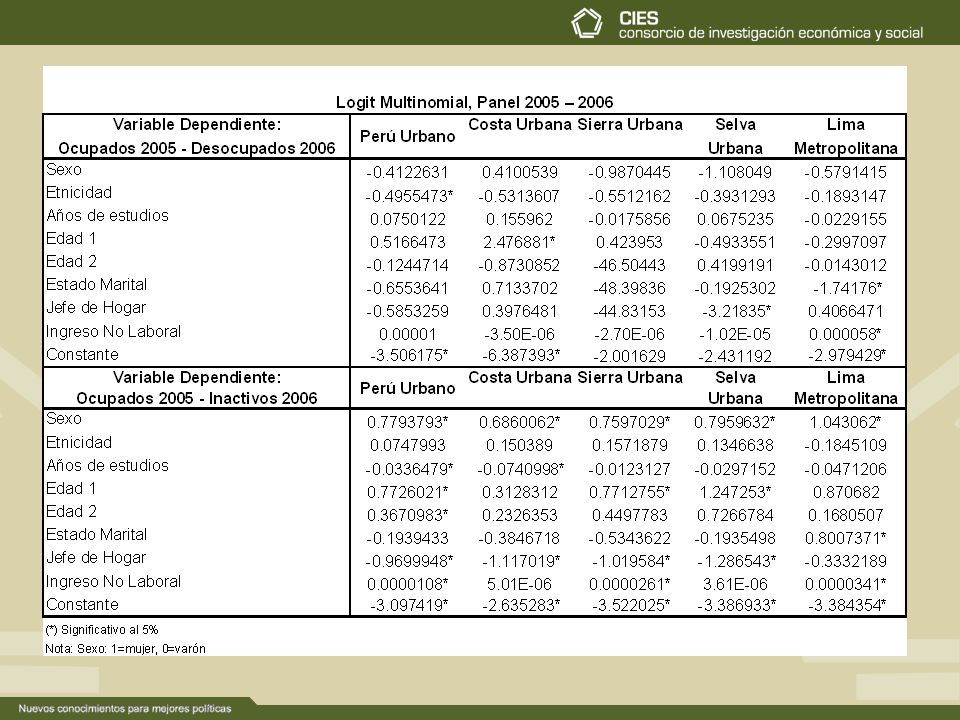Click the constant -6.387393*
Screen dimensions: 960x720
(x=521, y=356)
